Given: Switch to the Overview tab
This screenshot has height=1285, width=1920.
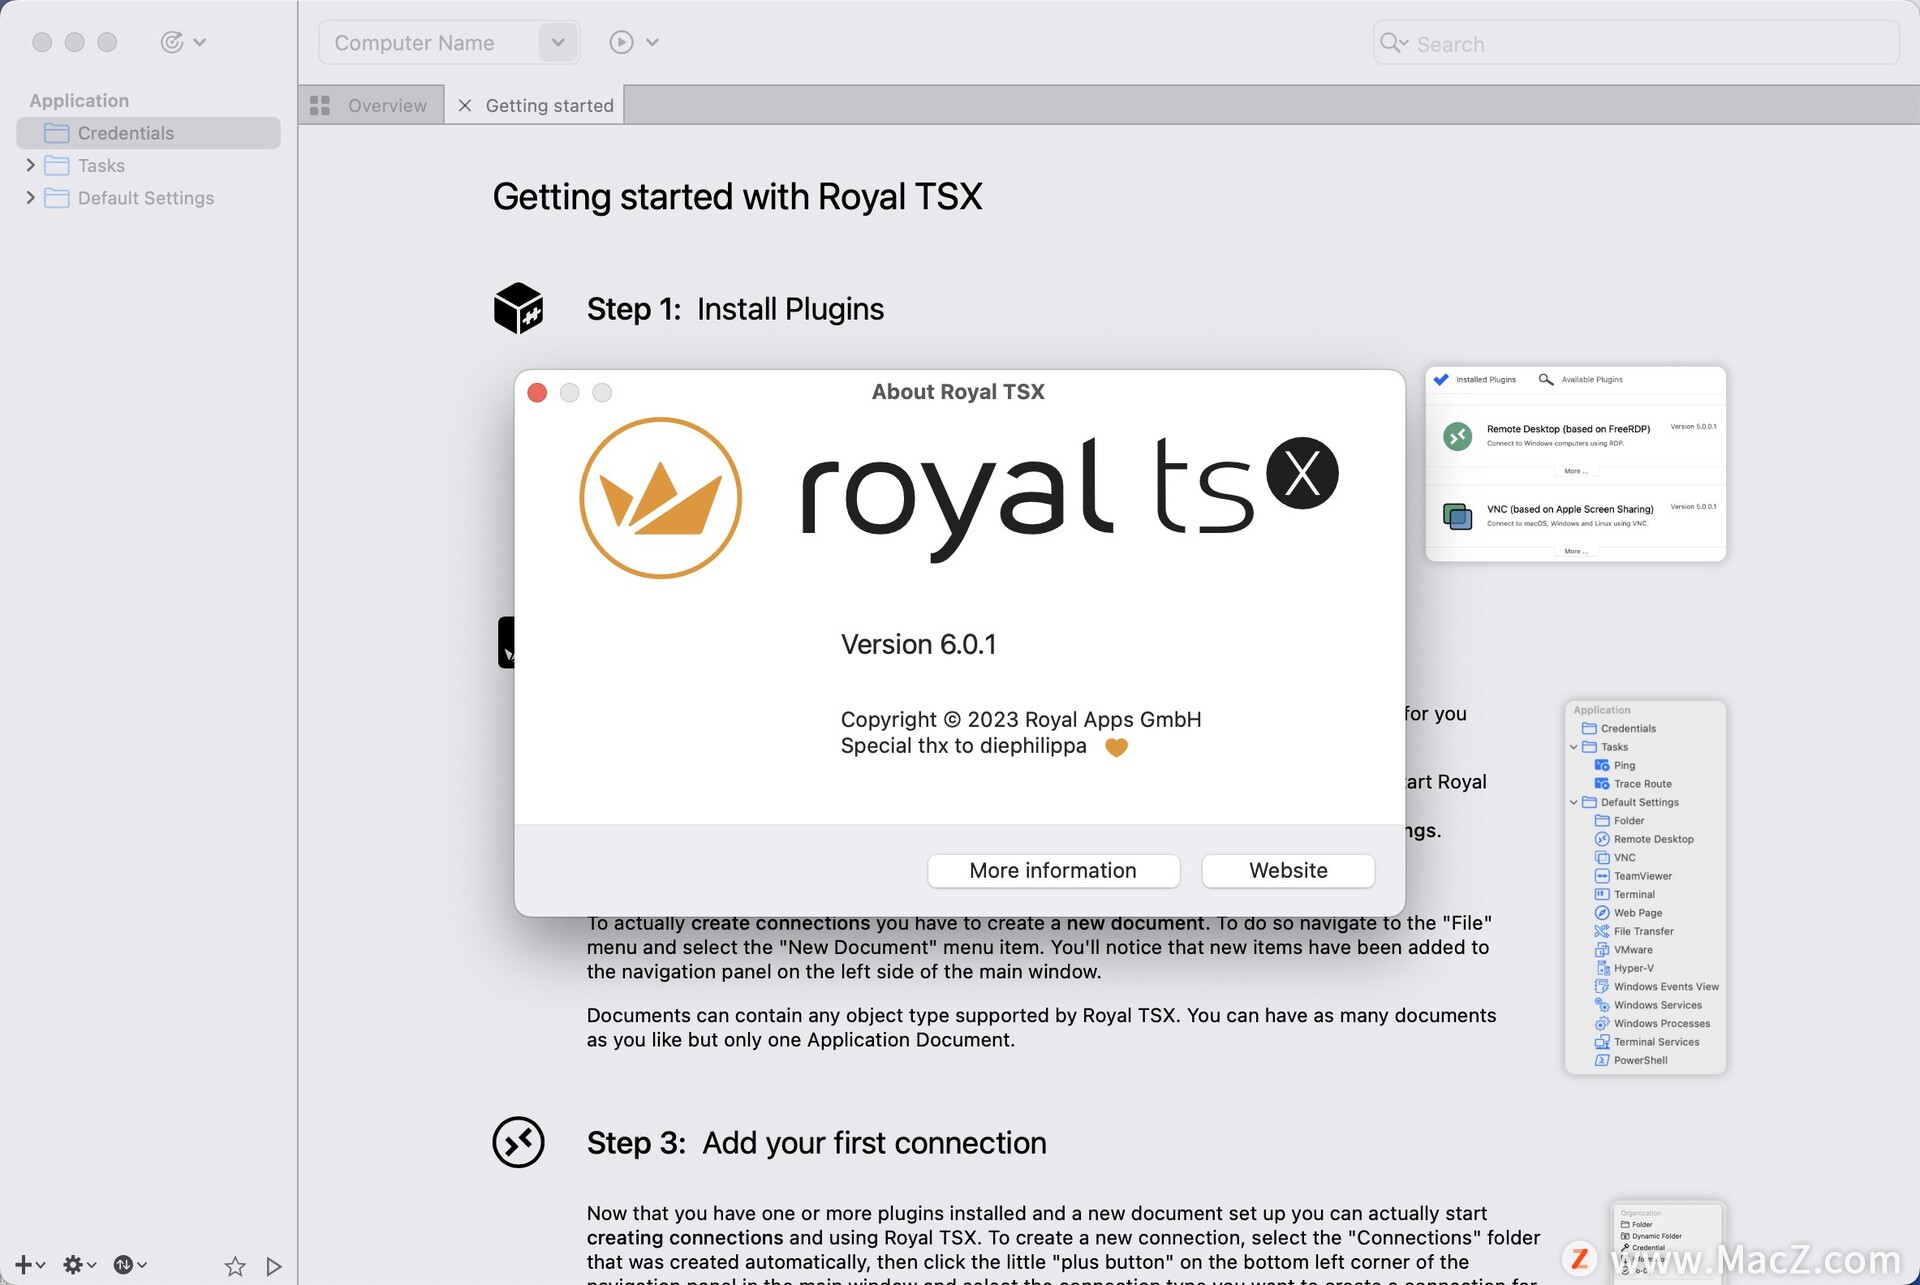Looking at the screenshot, I should (x=386, y=104).
